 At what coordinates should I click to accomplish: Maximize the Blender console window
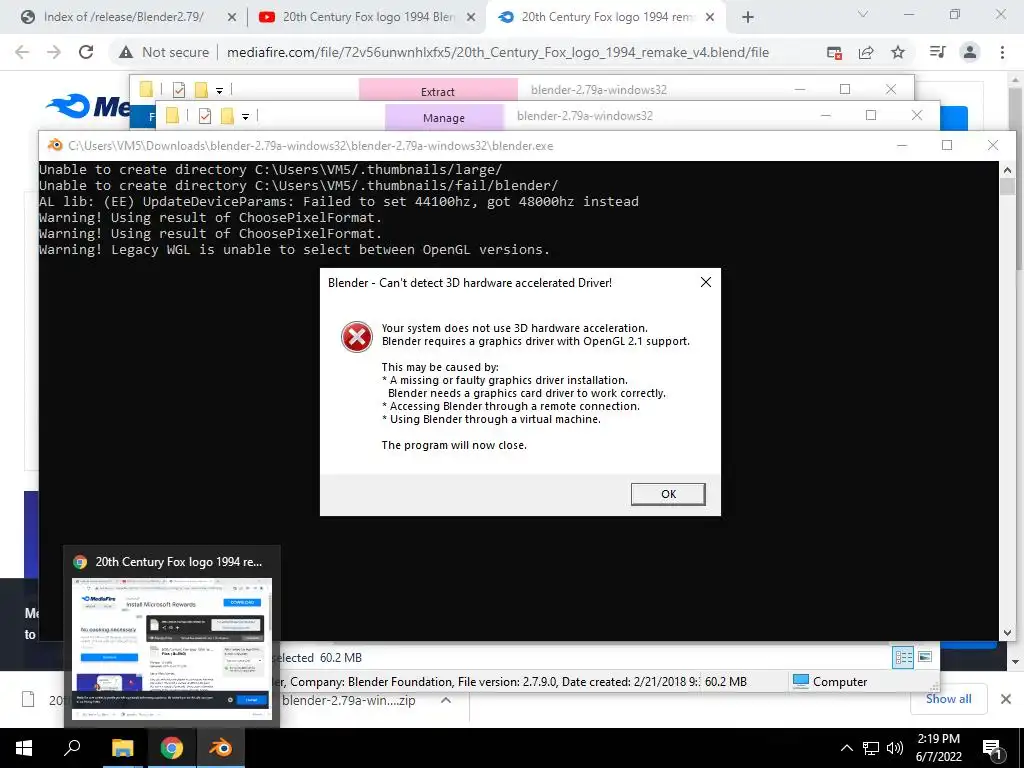[947, 145]
